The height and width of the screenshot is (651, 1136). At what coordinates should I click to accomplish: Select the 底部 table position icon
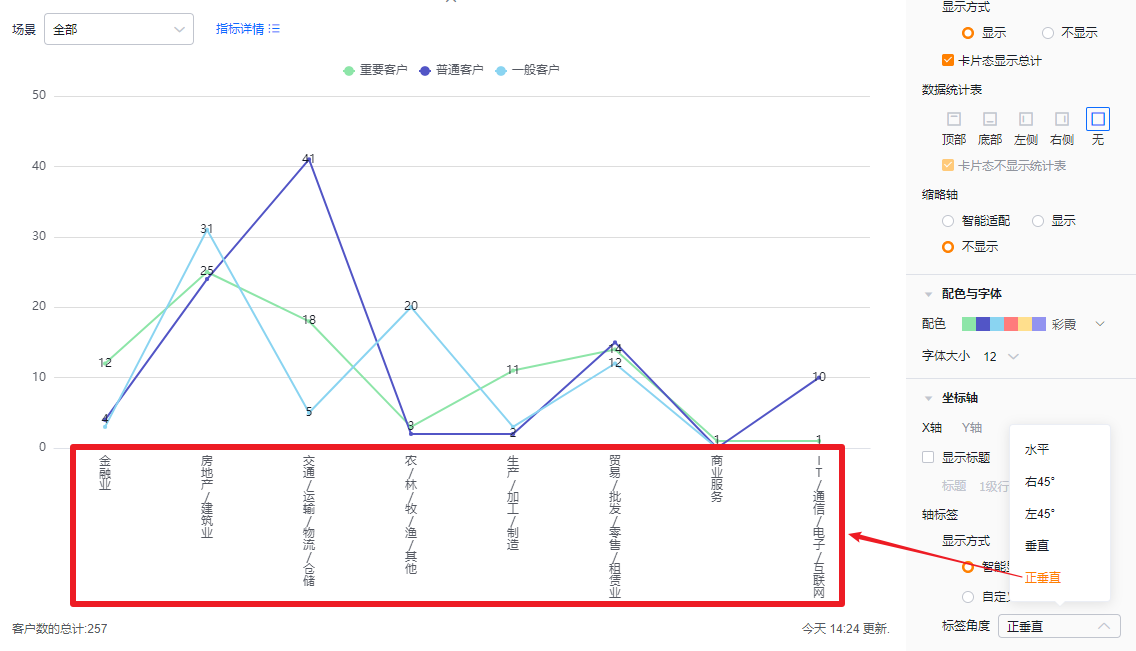(x=990, y=119)
